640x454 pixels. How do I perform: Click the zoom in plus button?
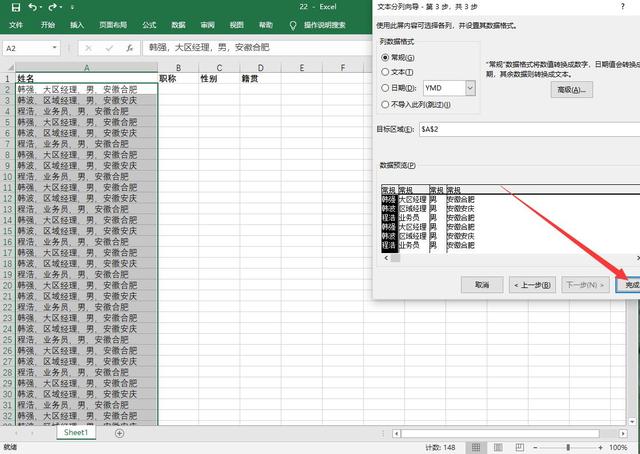(600, 448)
